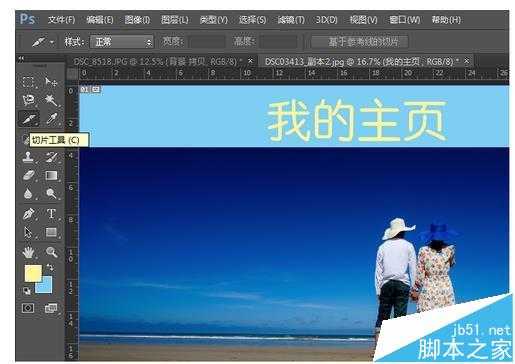
Task: Close the DSC_8518.JPG tab
Action: pos(250,61)
